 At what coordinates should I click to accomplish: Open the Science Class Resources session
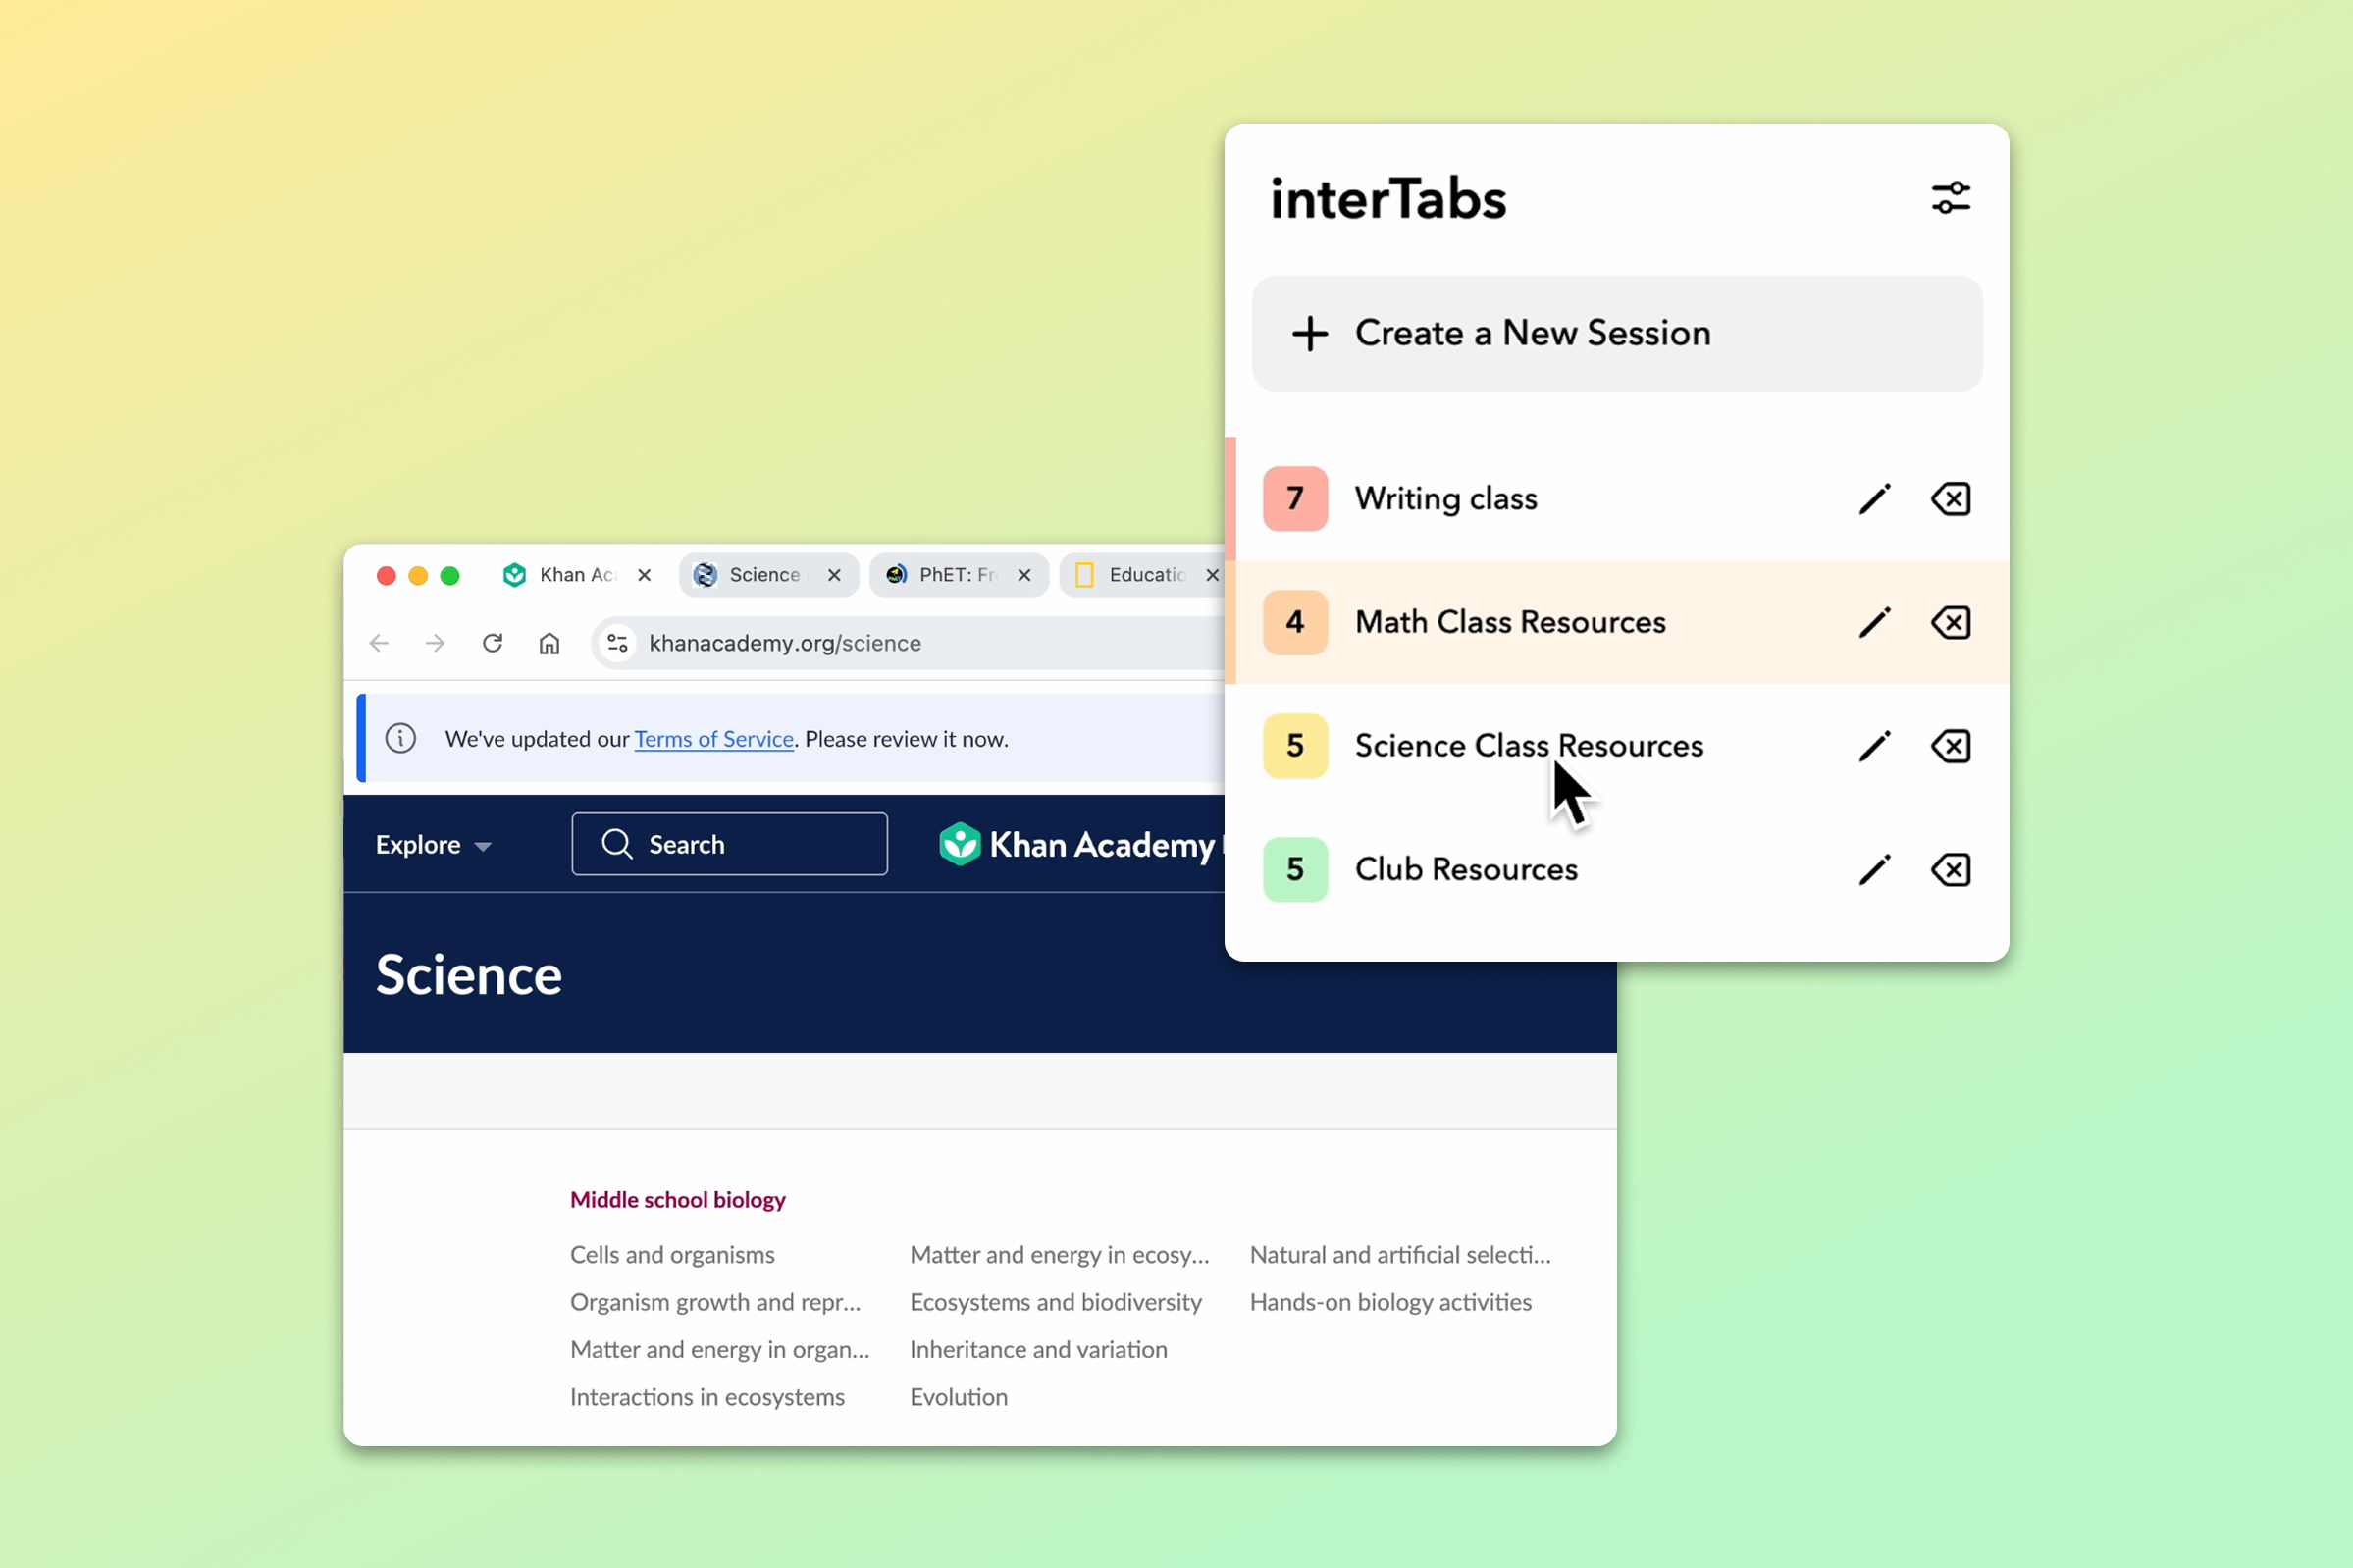[1527, 746]
